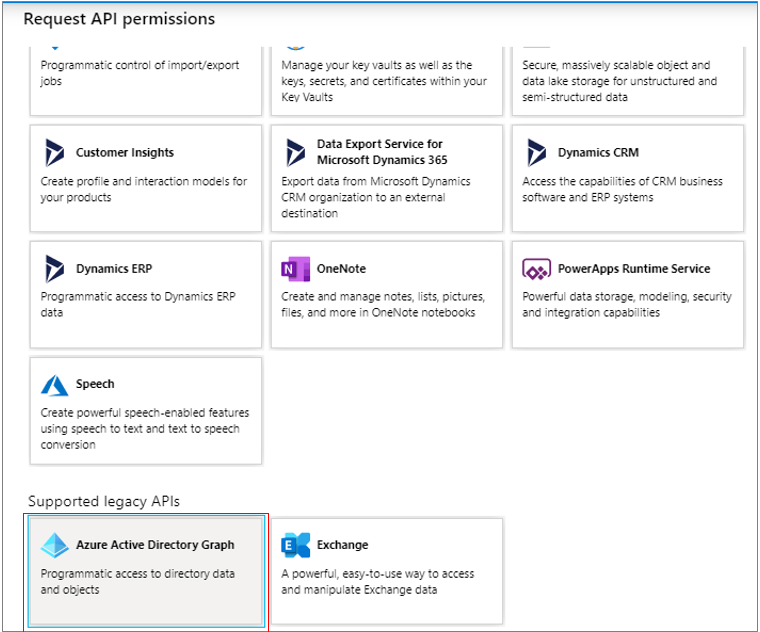Click the purple OneNote icon

(x=295, y=269)
